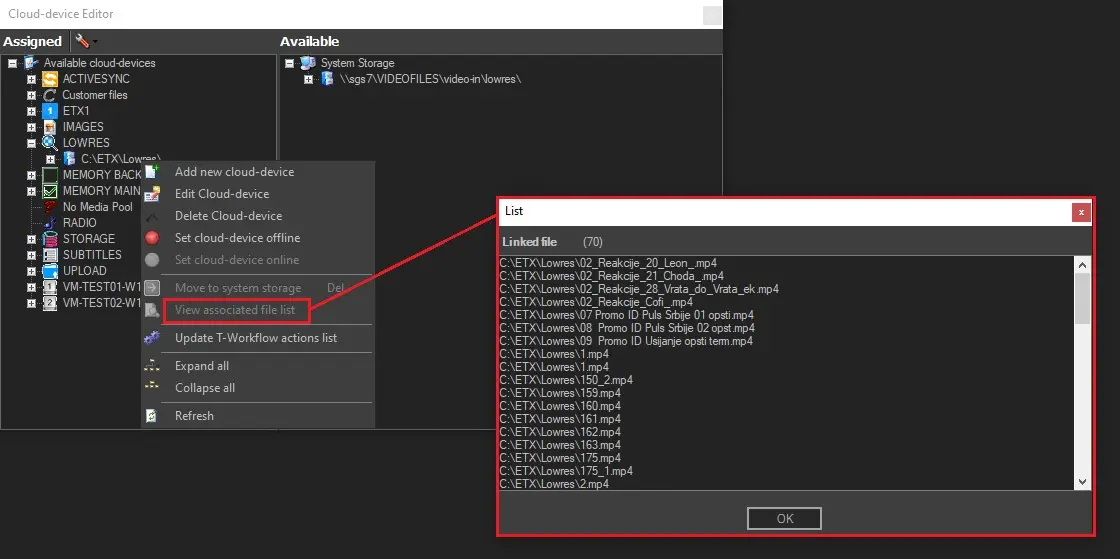Open the wrench tools dropdown
This screenshot has width=1120, height=559.
[84, 42]
